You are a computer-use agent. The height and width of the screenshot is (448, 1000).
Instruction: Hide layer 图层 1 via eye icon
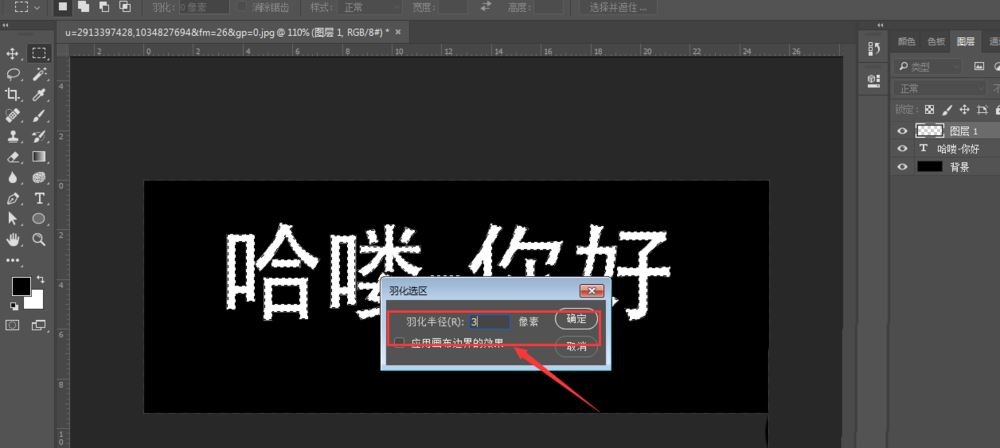(902, 131)
